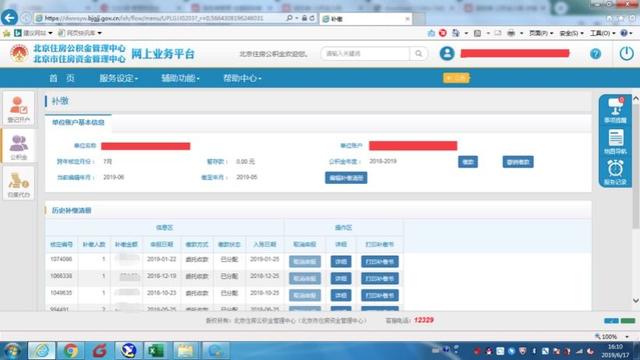This screenshot has height=360, width=640.
Task: Go to the 首页 navigation item
Action: tap(62, 78)
